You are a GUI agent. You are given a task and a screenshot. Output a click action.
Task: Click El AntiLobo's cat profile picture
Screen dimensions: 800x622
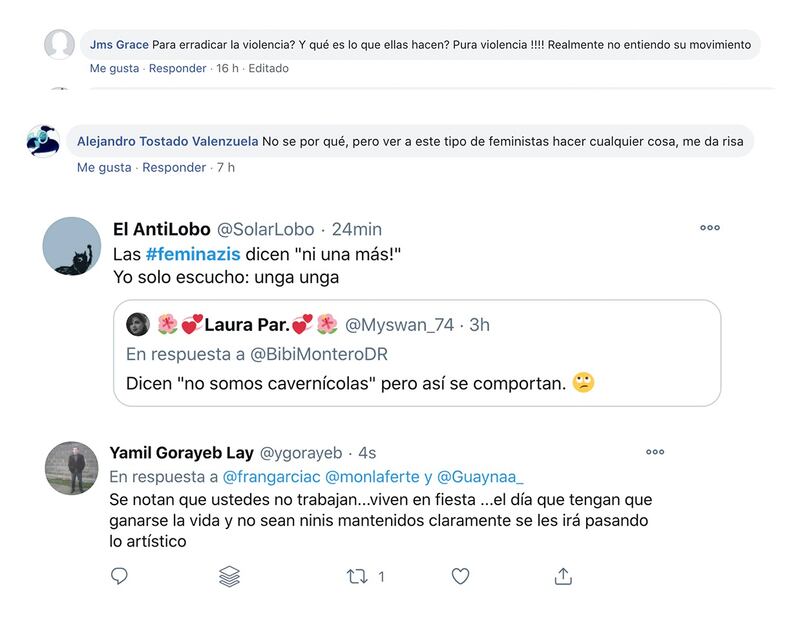pos(71,246)
